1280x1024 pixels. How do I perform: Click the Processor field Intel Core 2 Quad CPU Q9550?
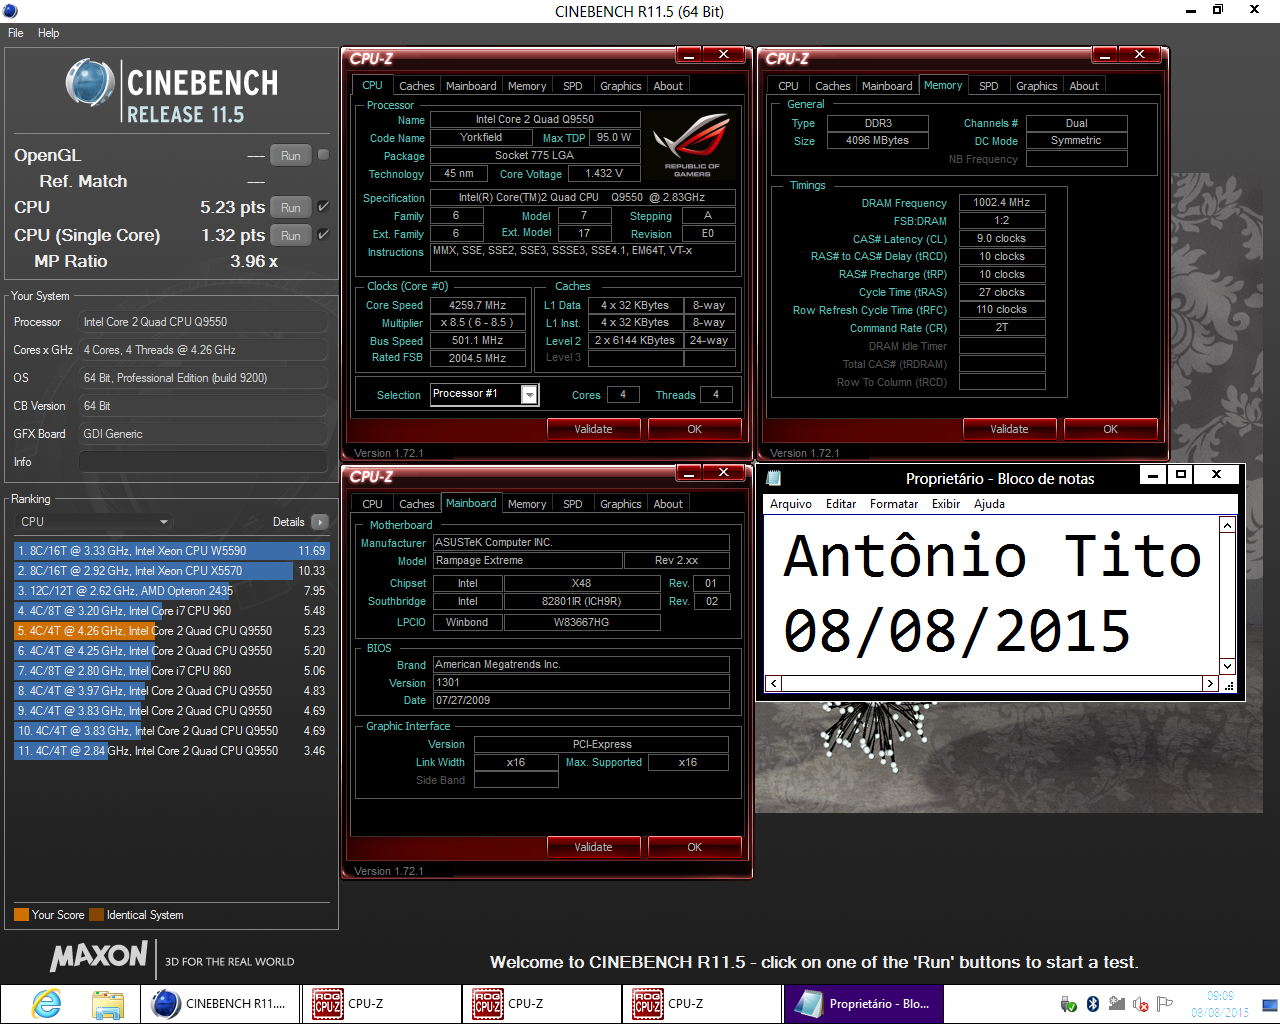click(x=203, y=322)
